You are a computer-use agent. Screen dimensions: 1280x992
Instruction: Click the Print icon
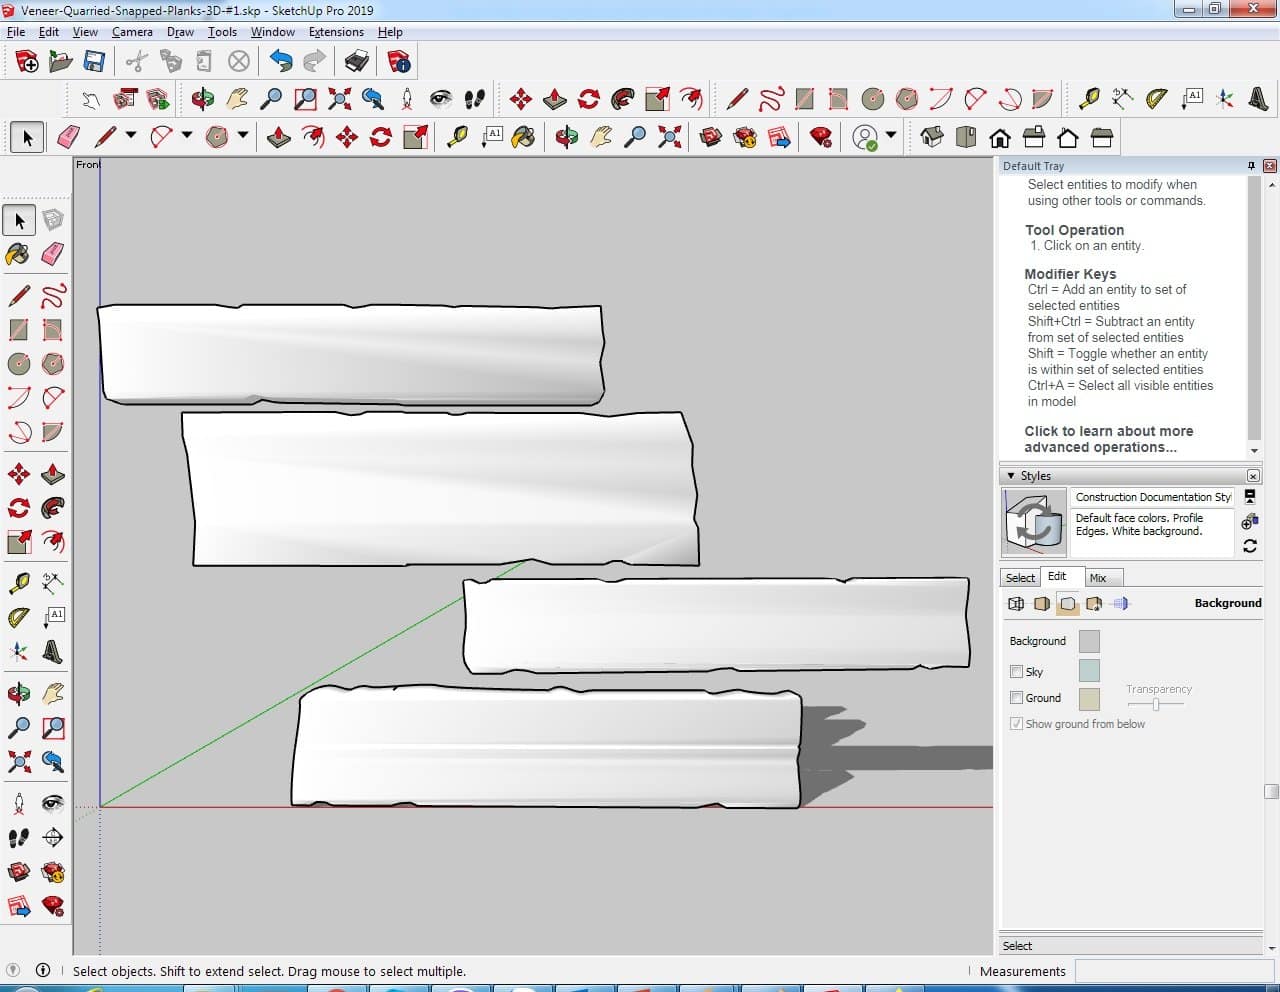pyautogui.click(x=357, y=62)
